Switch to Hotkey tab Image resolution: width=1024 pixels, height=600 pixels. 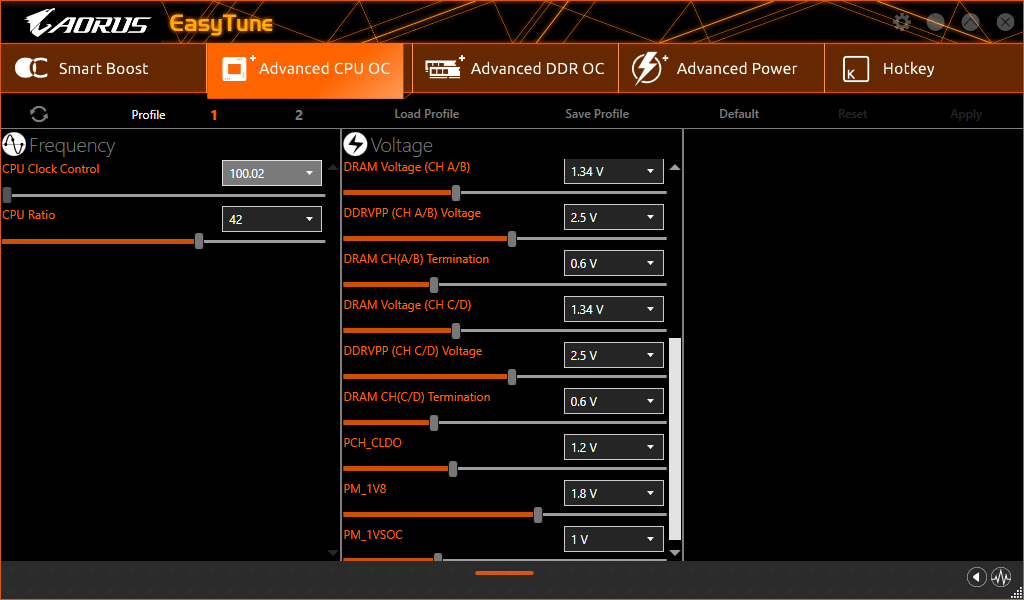(x=924, y=68)
